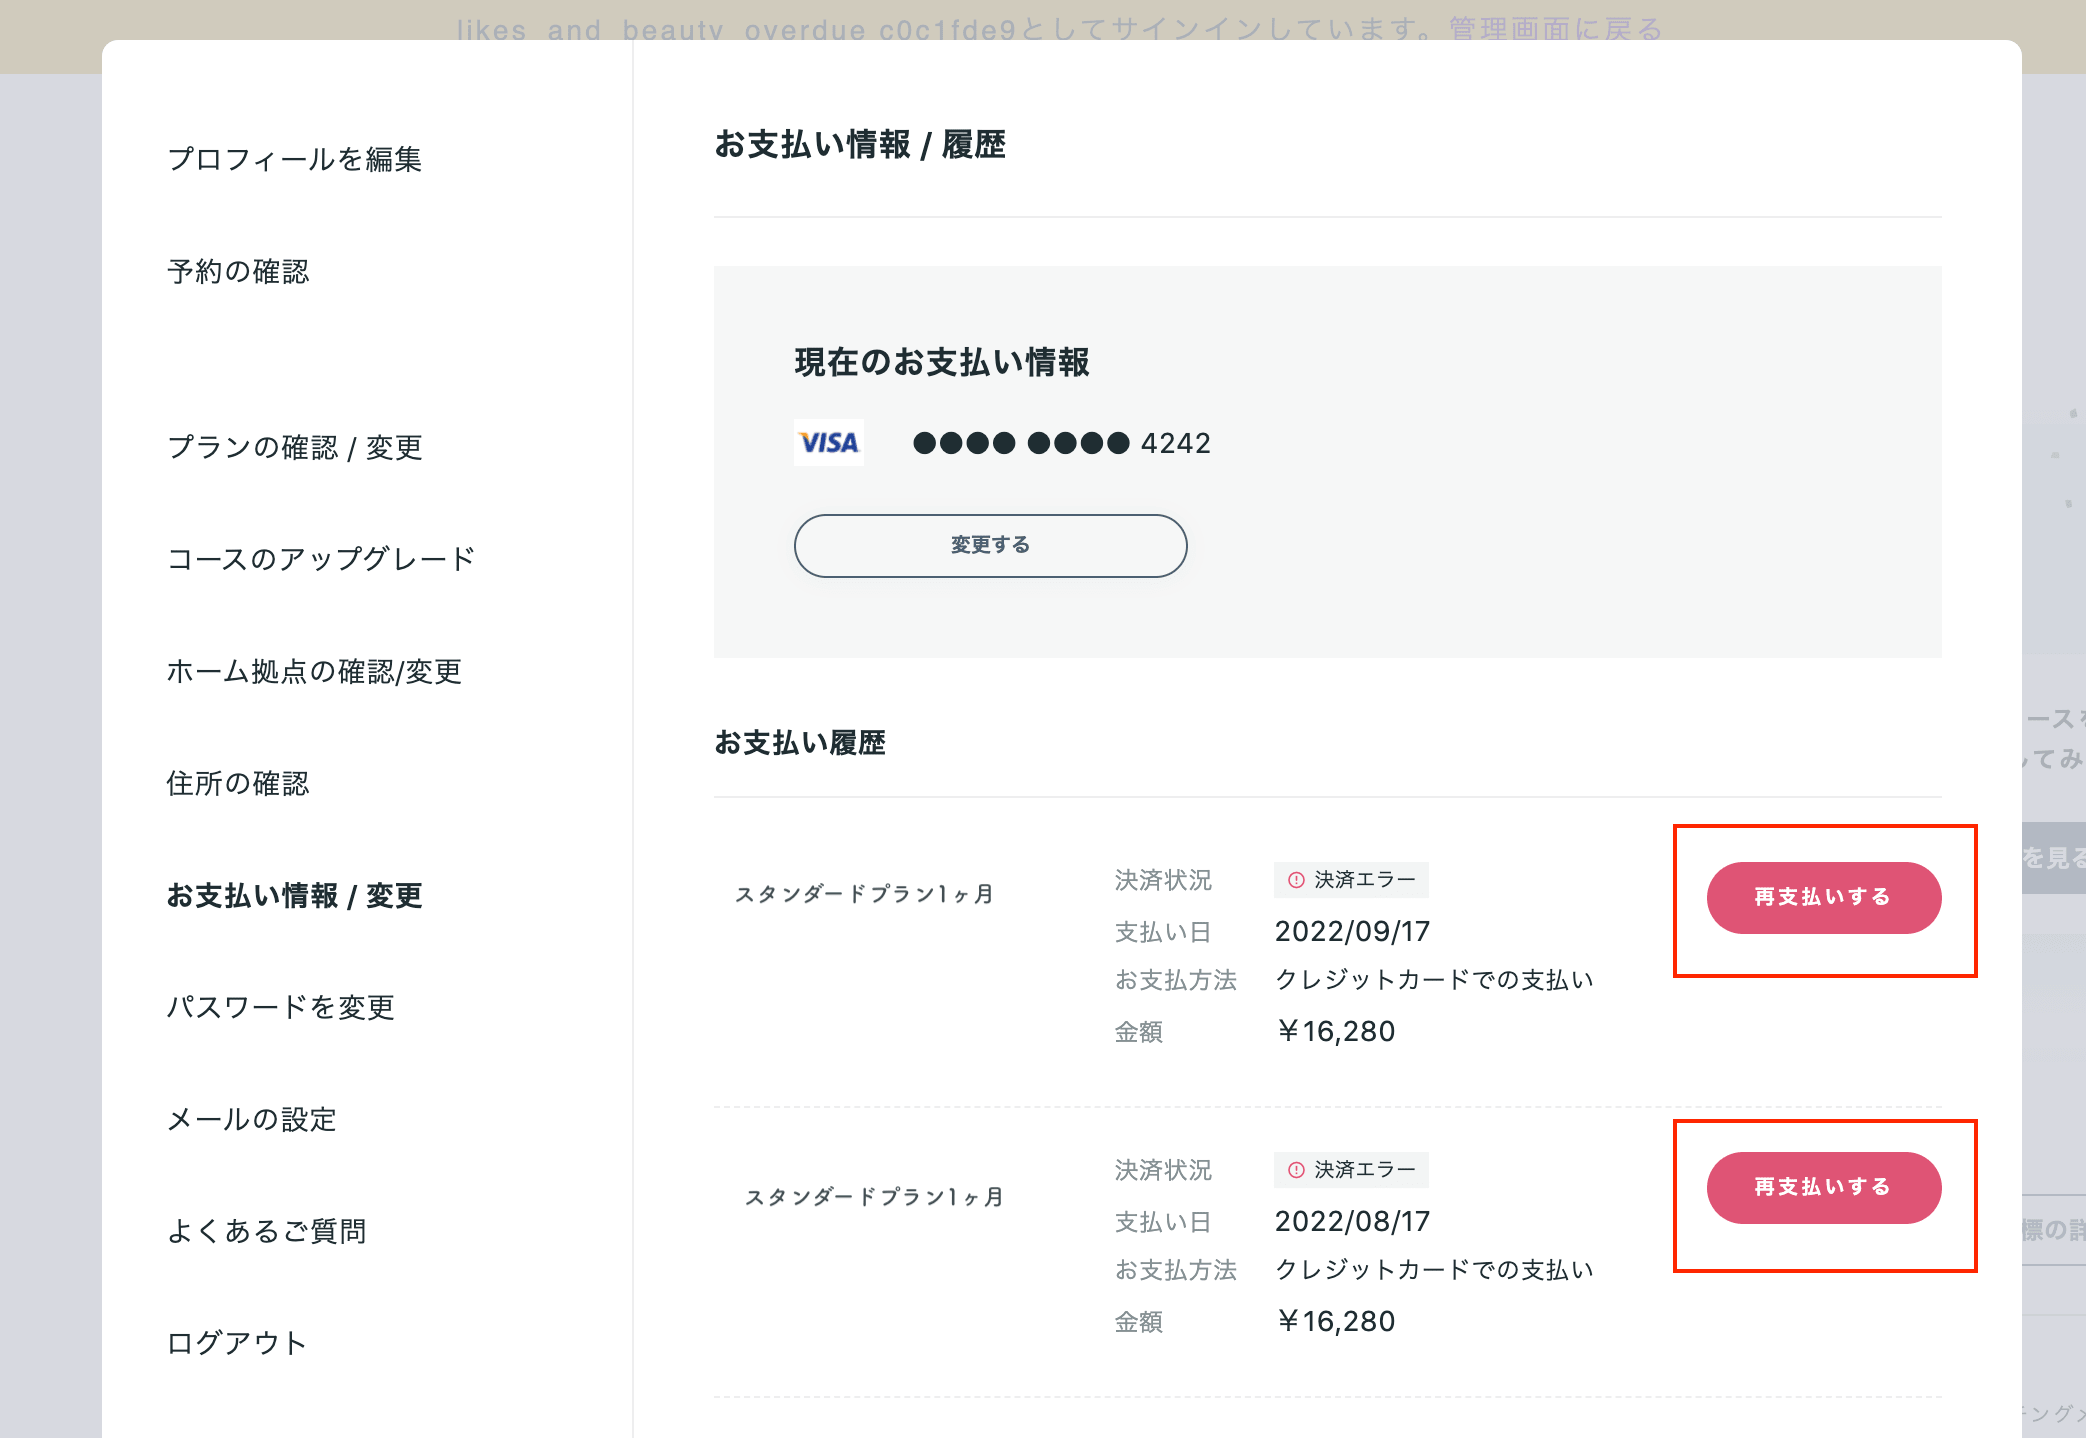Click ログアウト in the sidebar
2086x1438 pixels.
[x=236, y=1343]
